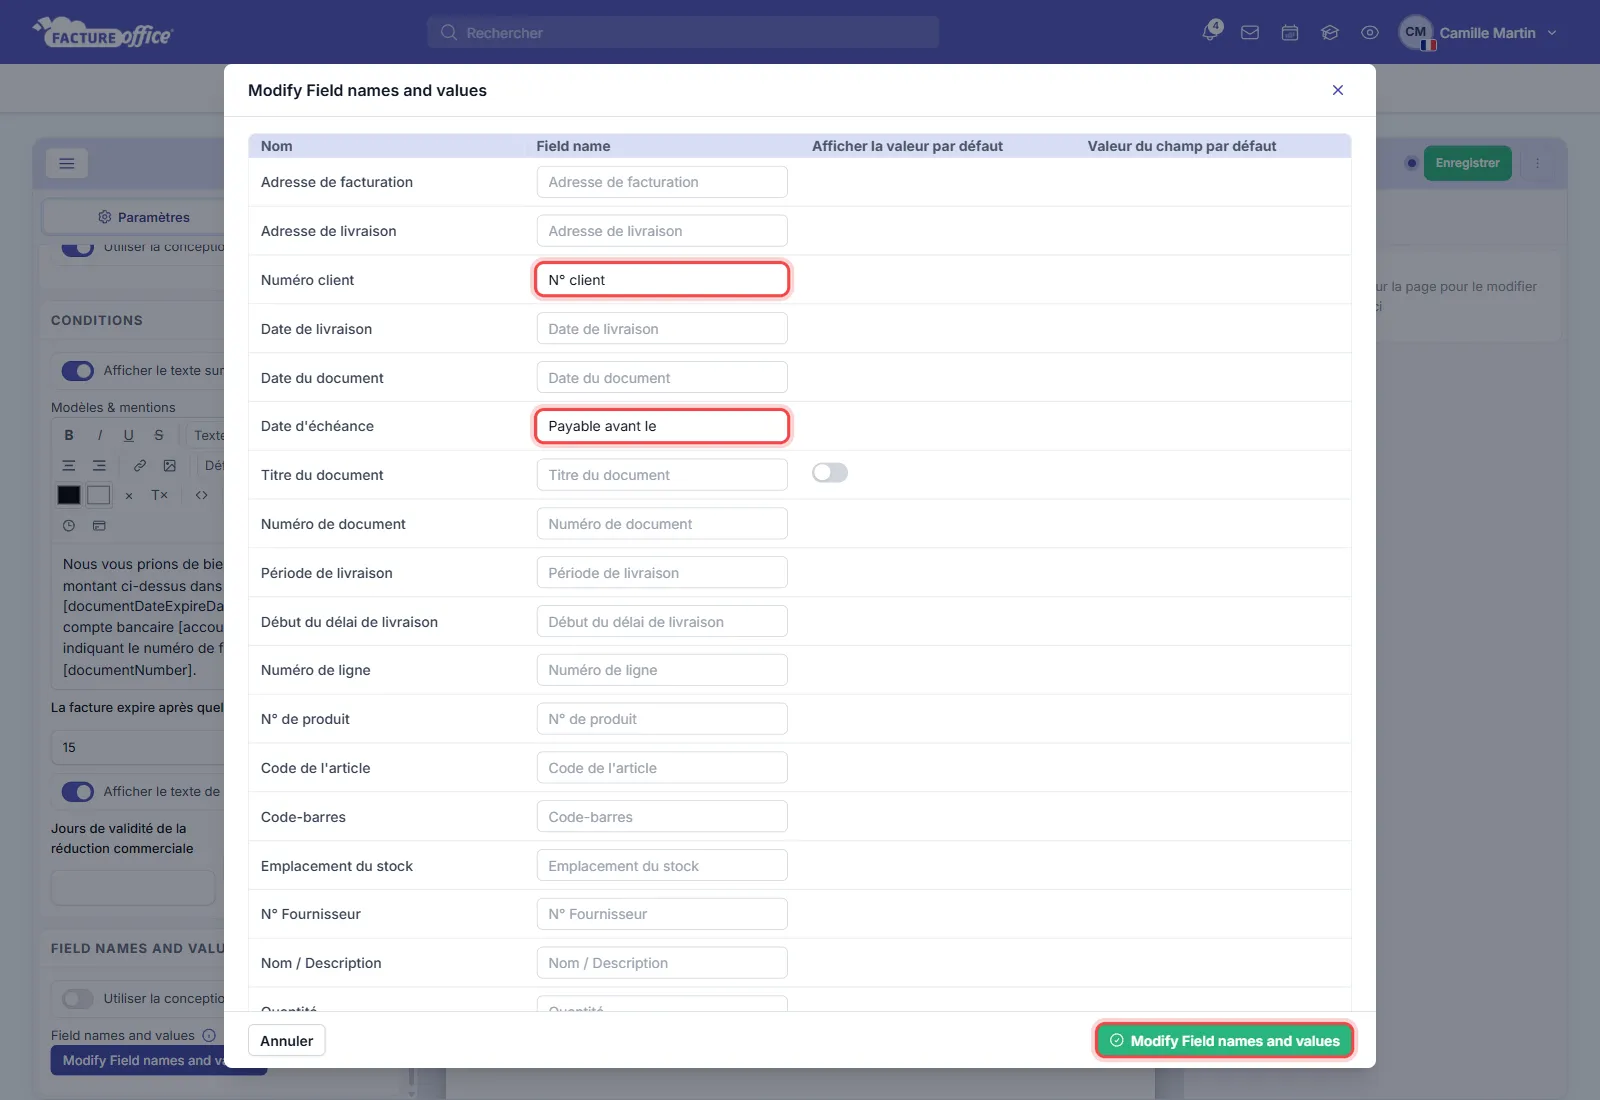The image size is (1600, 1100).
Task: Insert a link using the link icon
Action: (x=140, y=465)
